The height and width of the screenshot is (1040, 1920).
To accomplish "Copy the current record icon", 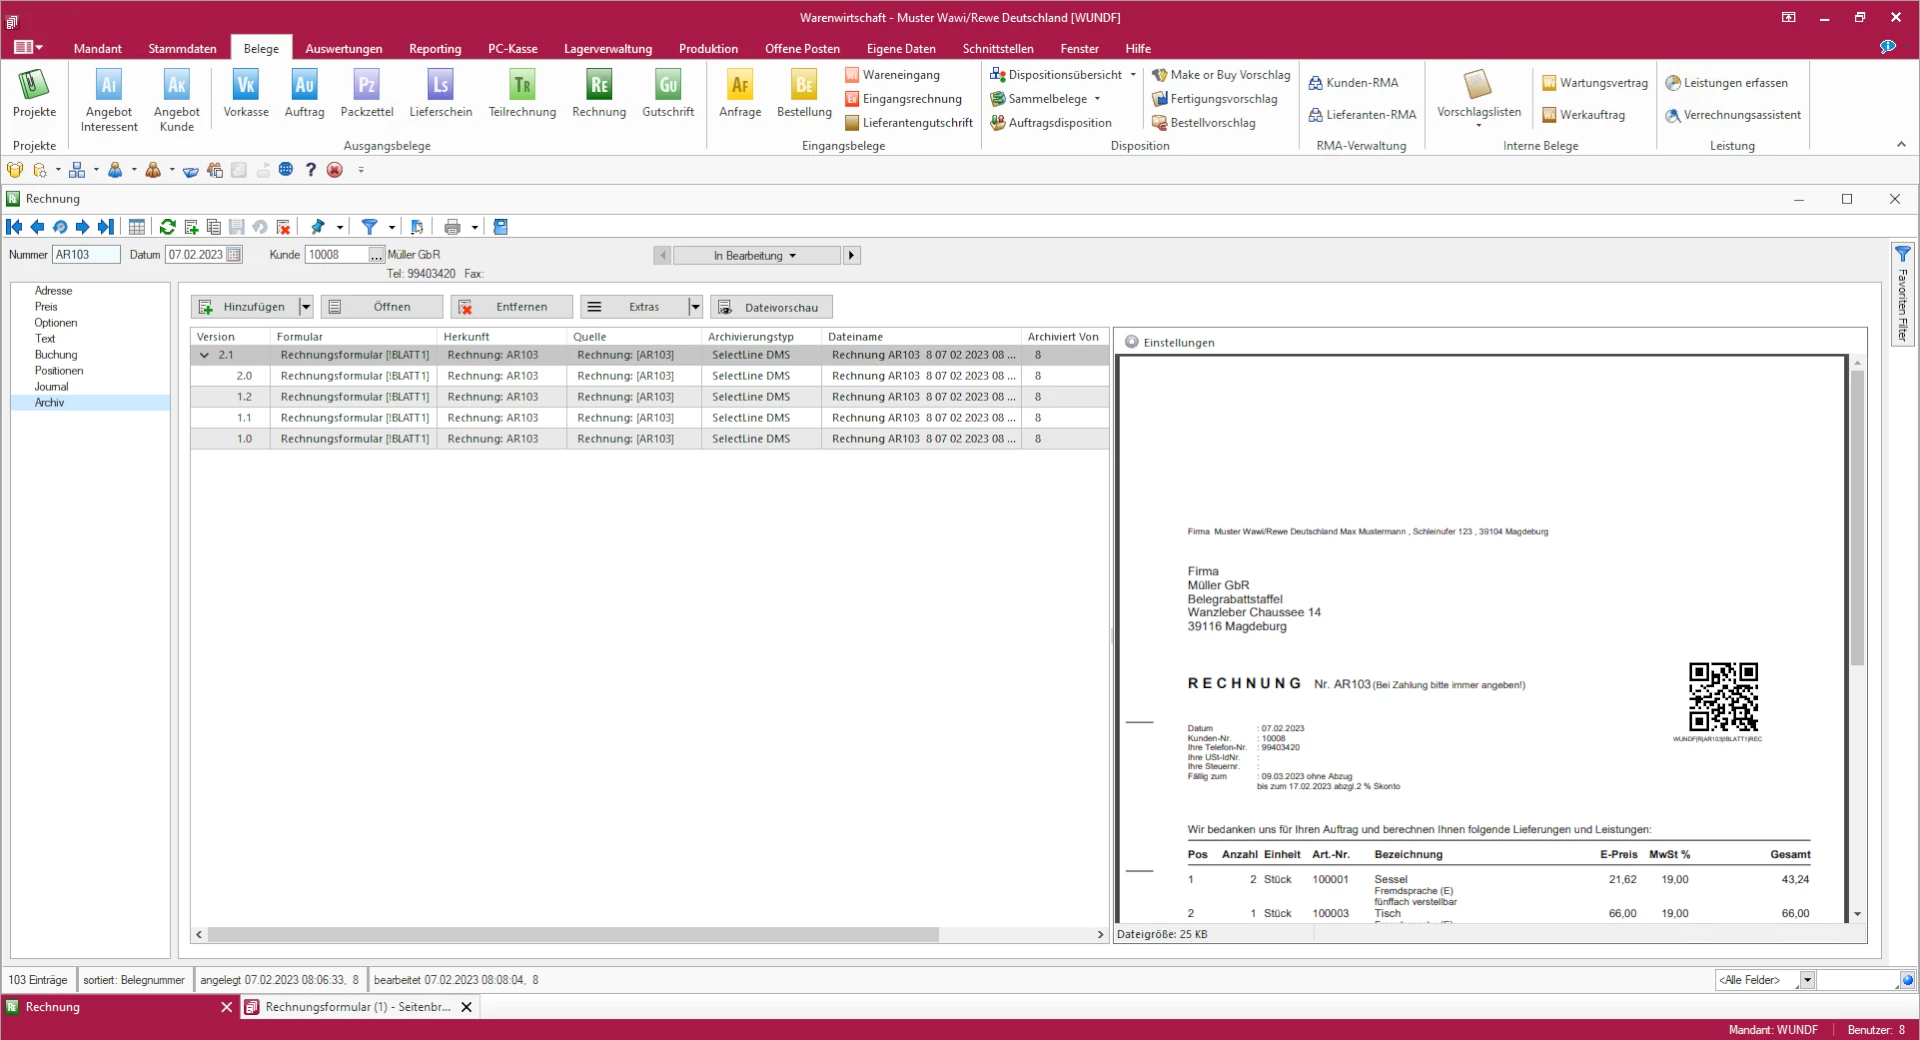I will pyautogui.click(x=213, y=227).
